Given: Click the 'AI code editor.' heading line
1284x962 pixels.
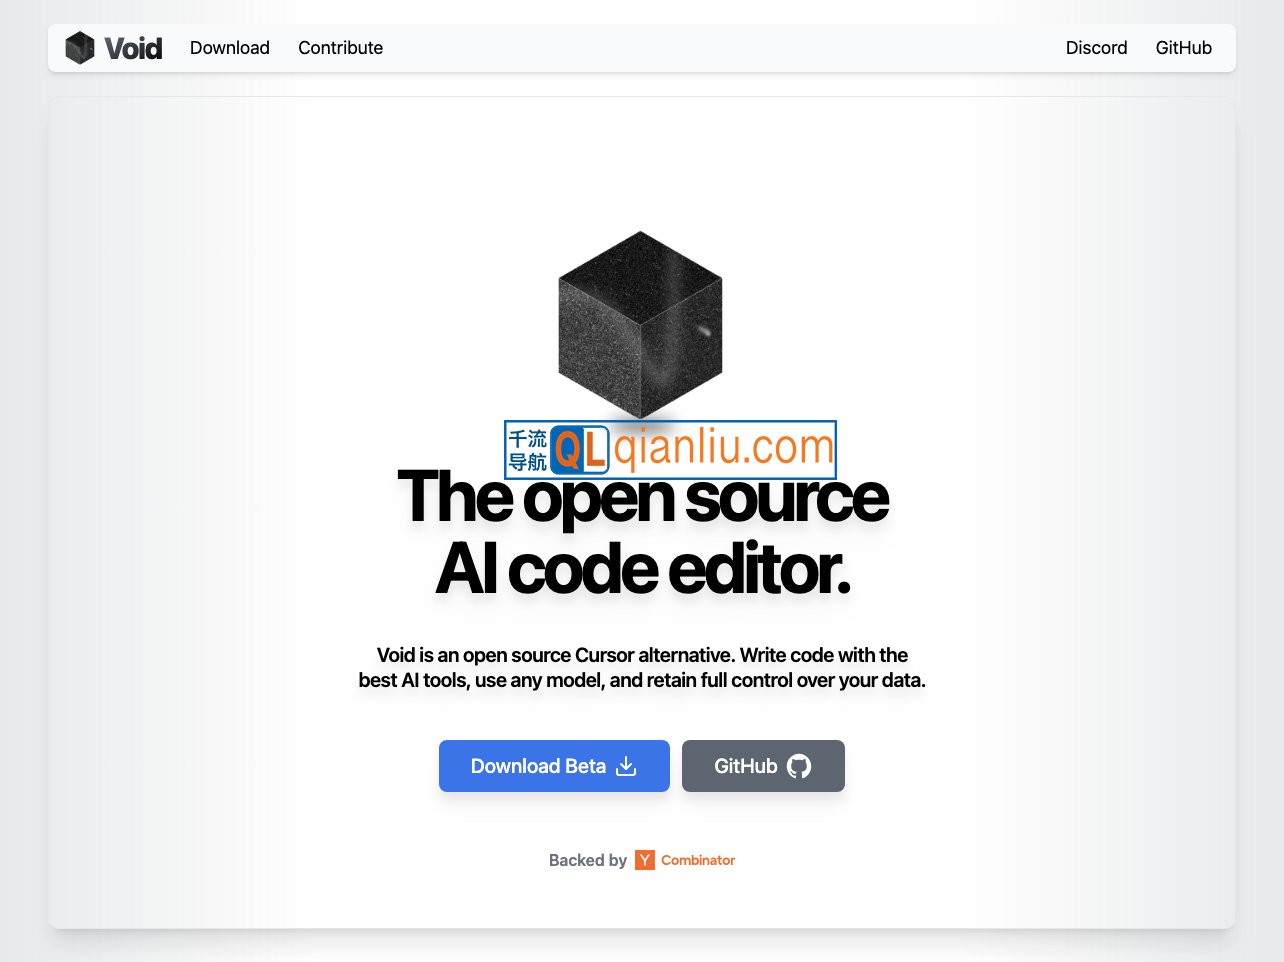Looking at the screenshot, I should (642, 570).
